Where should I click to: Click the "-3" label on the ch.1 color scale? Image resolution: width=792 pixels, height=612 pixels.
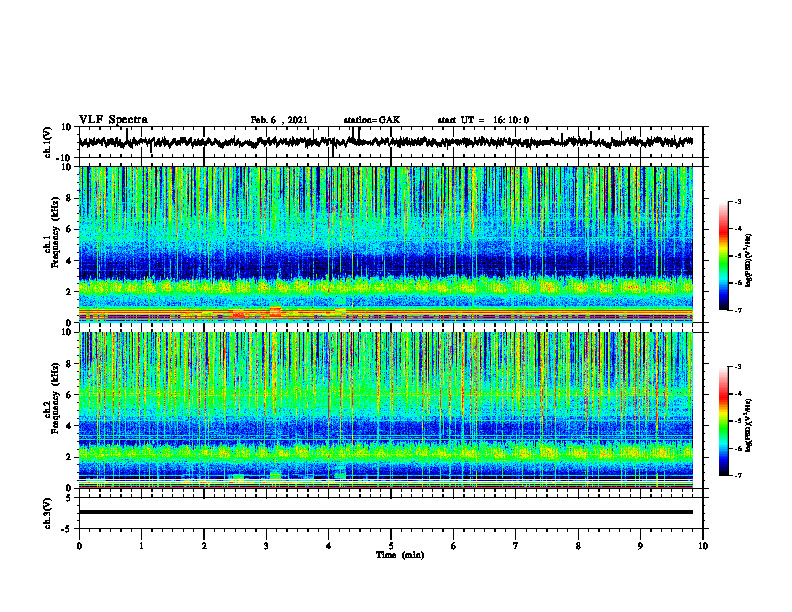pos(737,201)
